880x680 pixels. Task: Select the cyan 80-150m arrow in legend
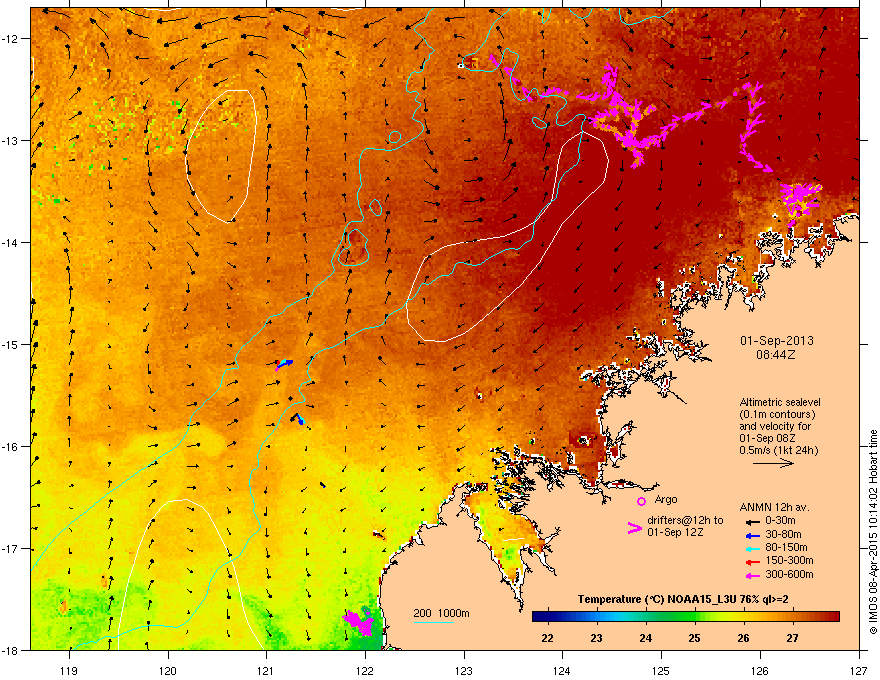click(752, 548)
